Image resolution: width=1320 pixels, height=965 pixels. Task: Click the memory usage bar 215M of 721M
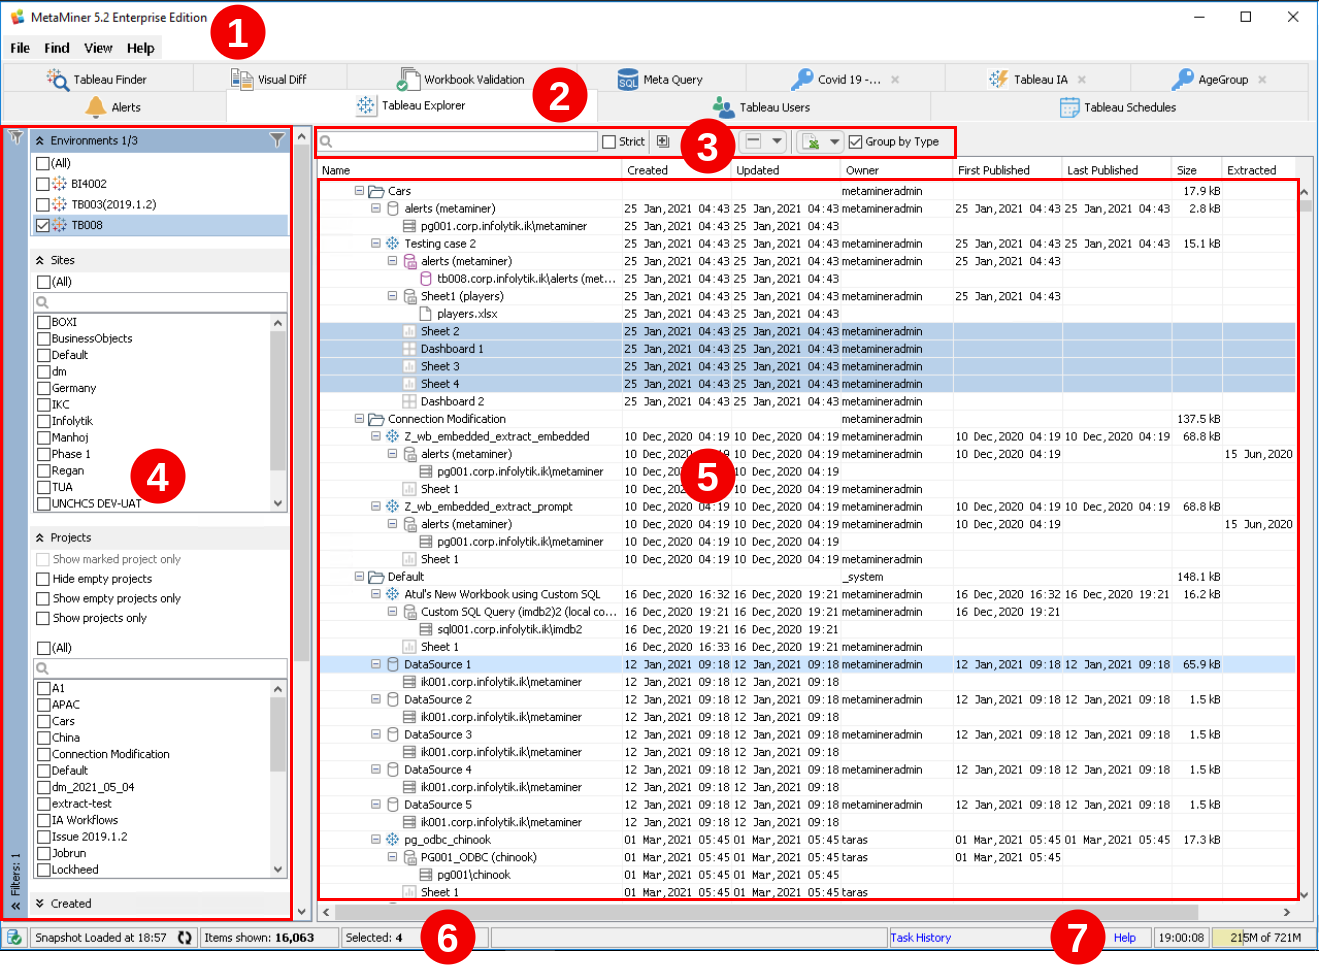[1262, 938]
